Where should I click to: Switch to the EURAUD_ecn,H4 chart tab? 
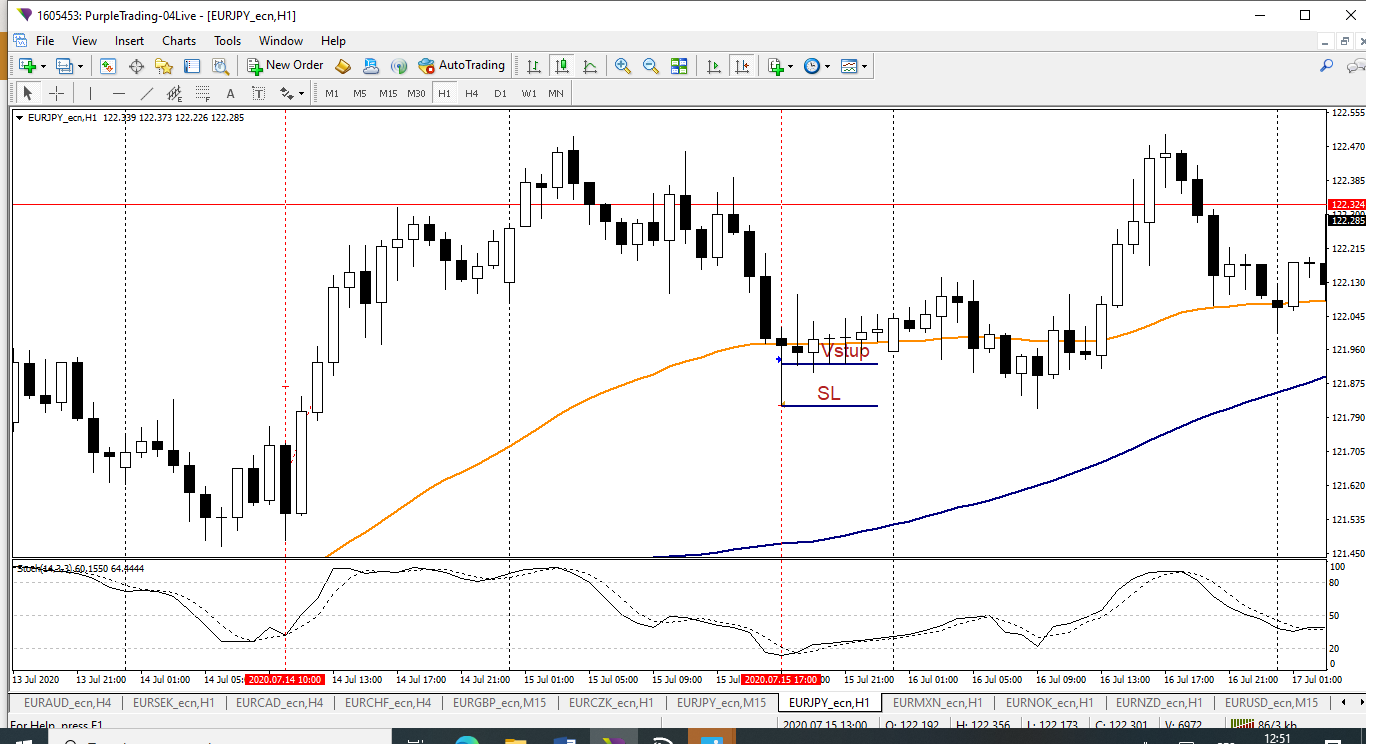(x=67, y=702)
